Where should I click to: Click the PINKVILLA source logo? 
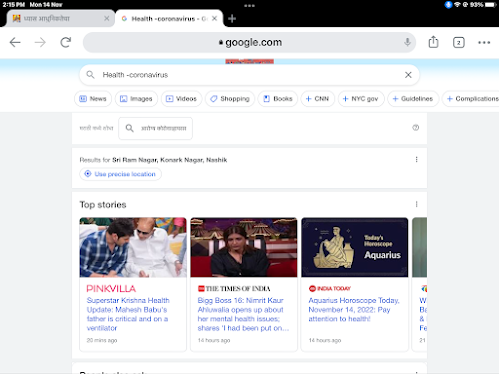pyautogui.click(x=111, y=288)
